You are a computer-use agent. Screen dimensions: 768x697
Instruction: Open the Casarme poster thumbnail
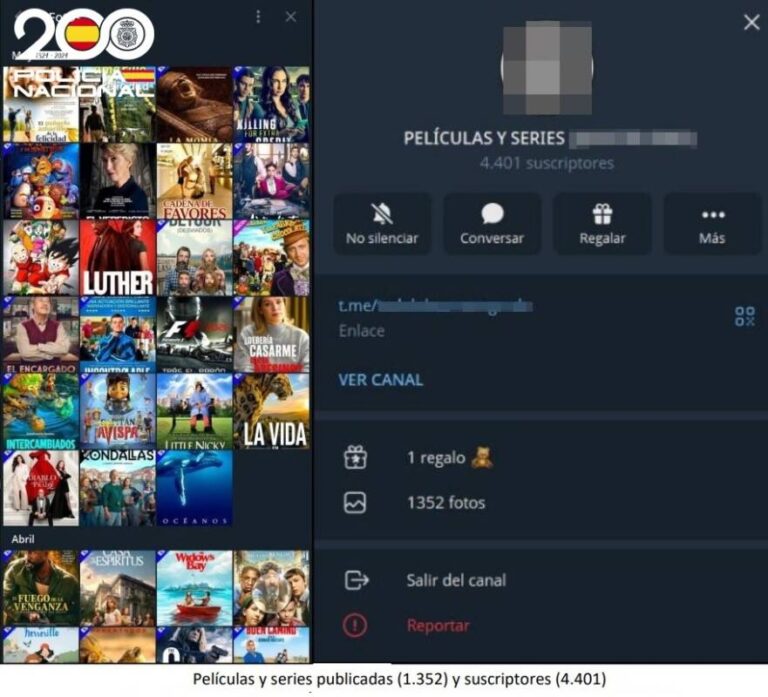tap(271, 335)
